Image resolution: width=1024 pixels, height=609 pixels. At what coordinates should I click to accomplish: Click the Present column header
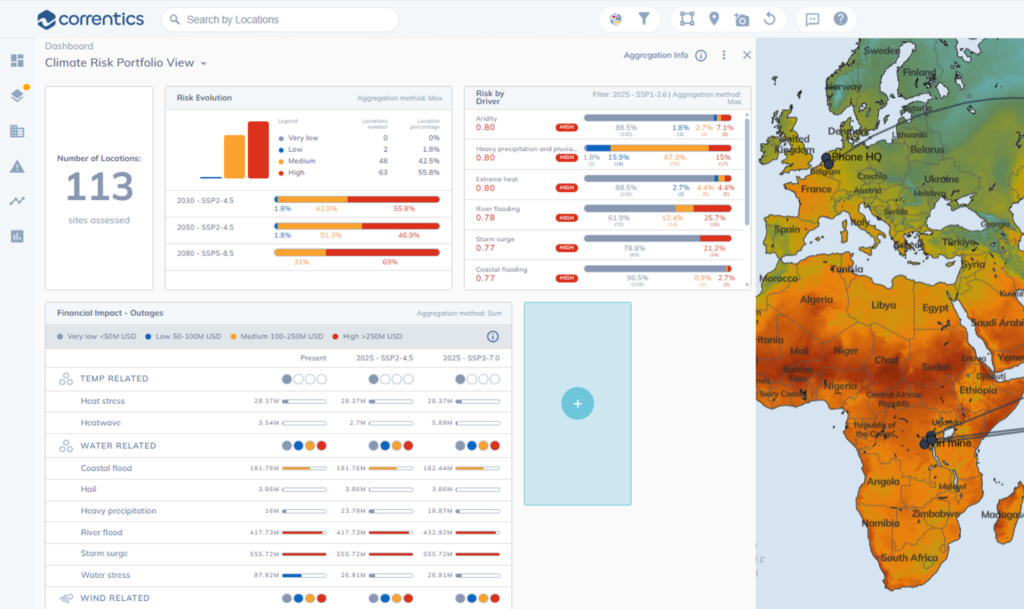(313, 358)
